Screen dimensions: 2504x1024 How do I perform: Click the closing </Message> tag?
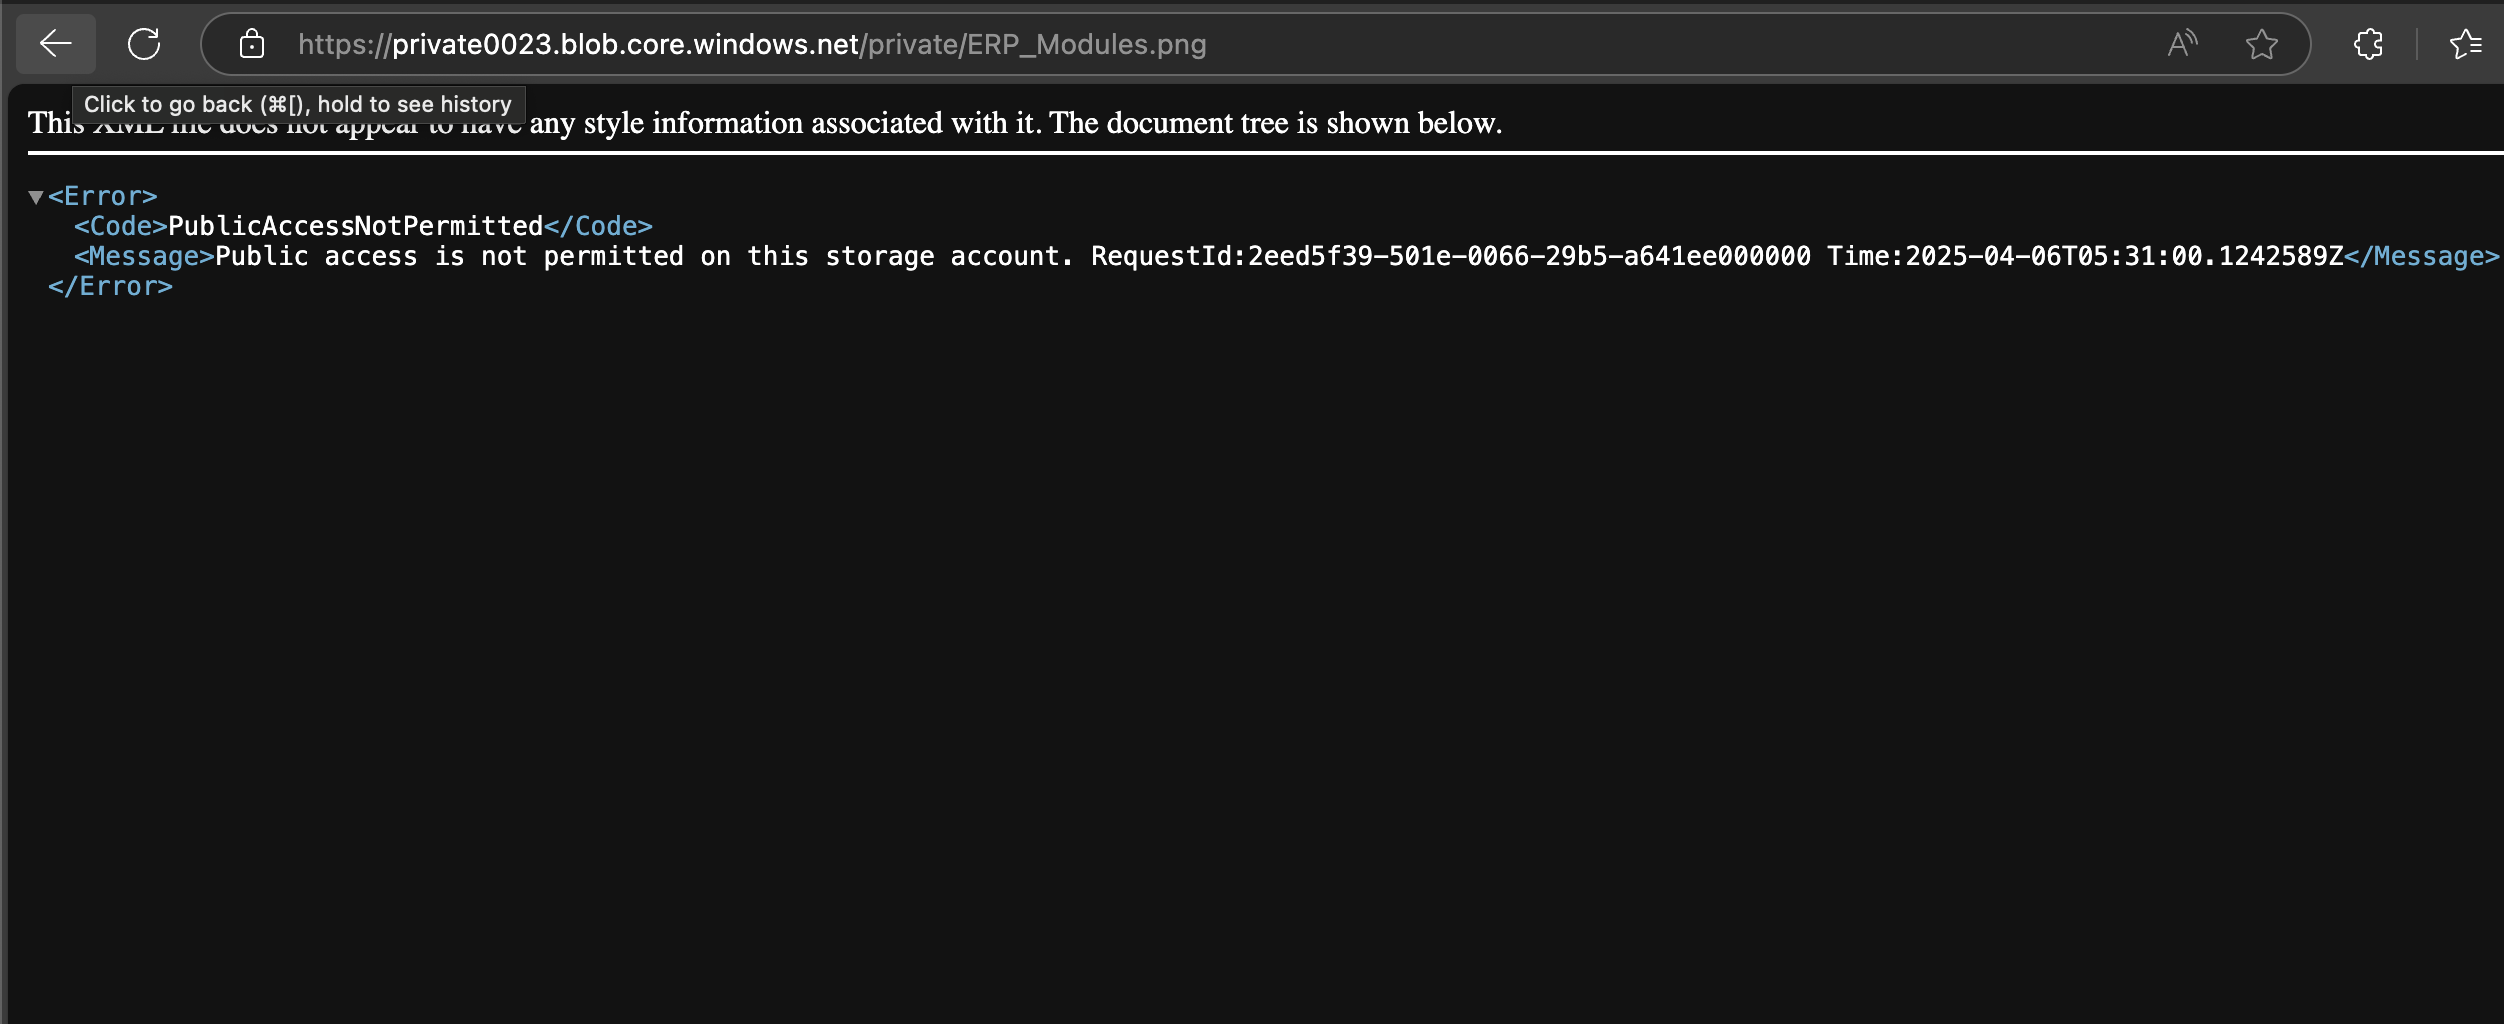2422,256
